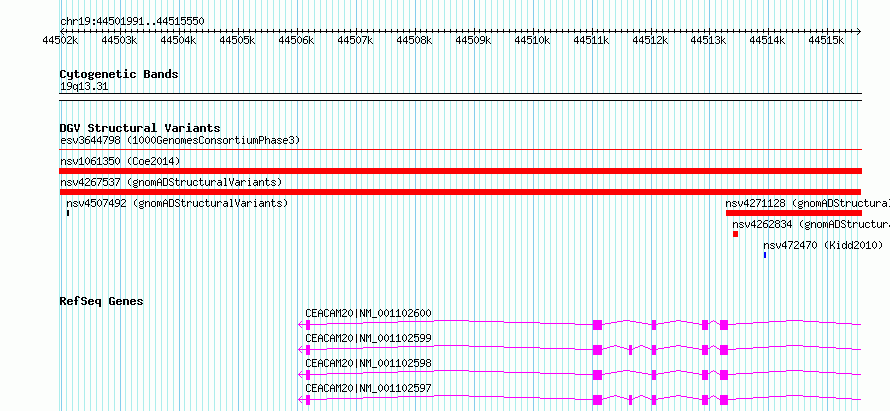Select NM_001102599's thin exon between 44511k and 44512k

point(631,350)
